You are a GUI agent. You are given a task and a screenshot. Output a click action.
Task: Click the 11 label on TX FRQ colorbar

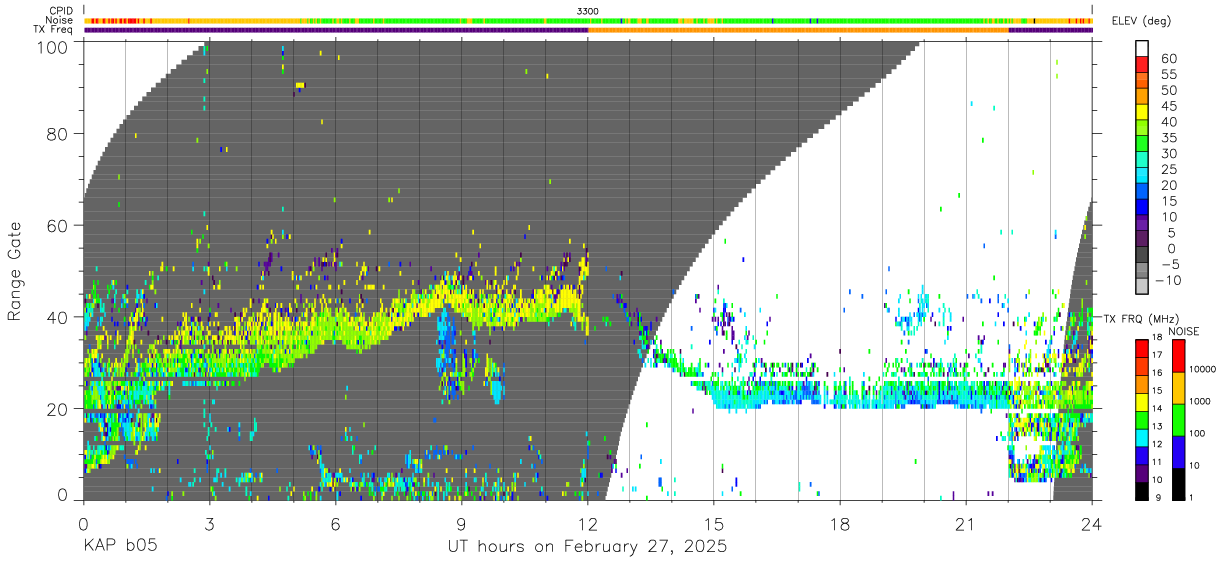(1157, 462)
